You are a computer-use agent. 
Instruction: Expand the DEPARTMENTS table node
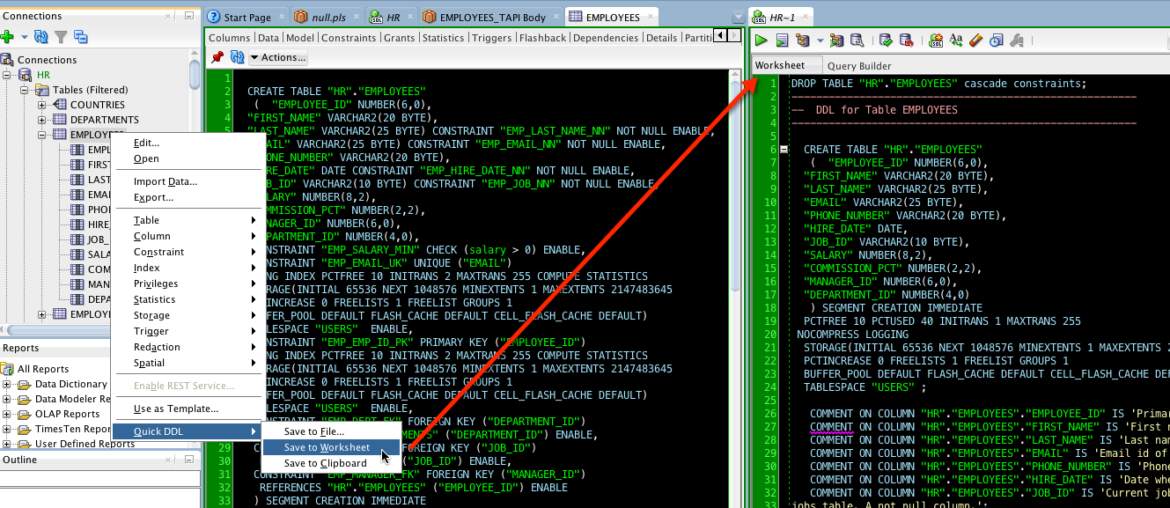pyautogui.click(x=43, y=120)
